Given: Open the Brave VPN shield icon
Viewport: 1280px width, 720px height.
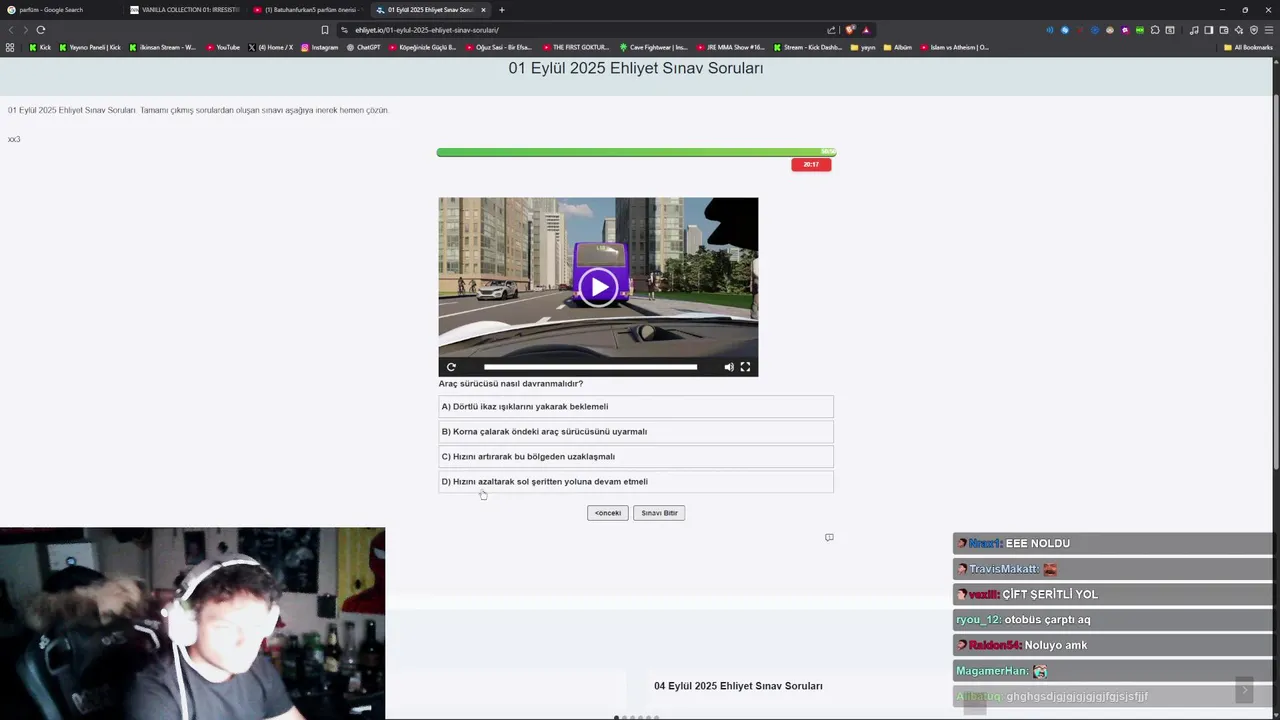Looking at the screenshot, I should click(x=1254, y=30).
